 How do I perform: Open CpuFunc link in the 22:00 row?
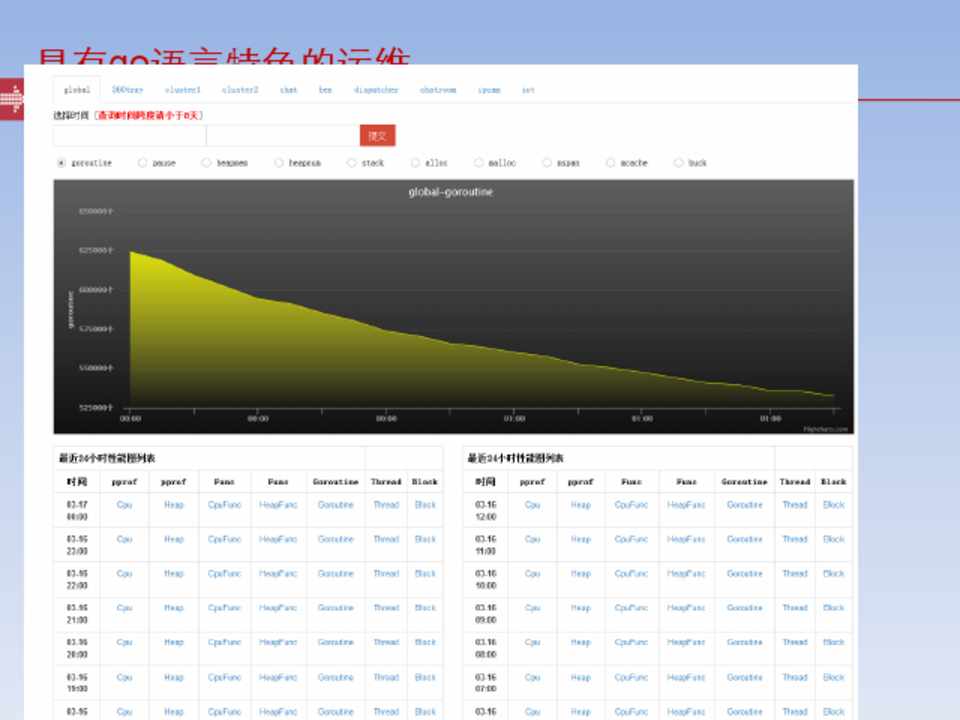pyautogui.click(x=225, y=574)
